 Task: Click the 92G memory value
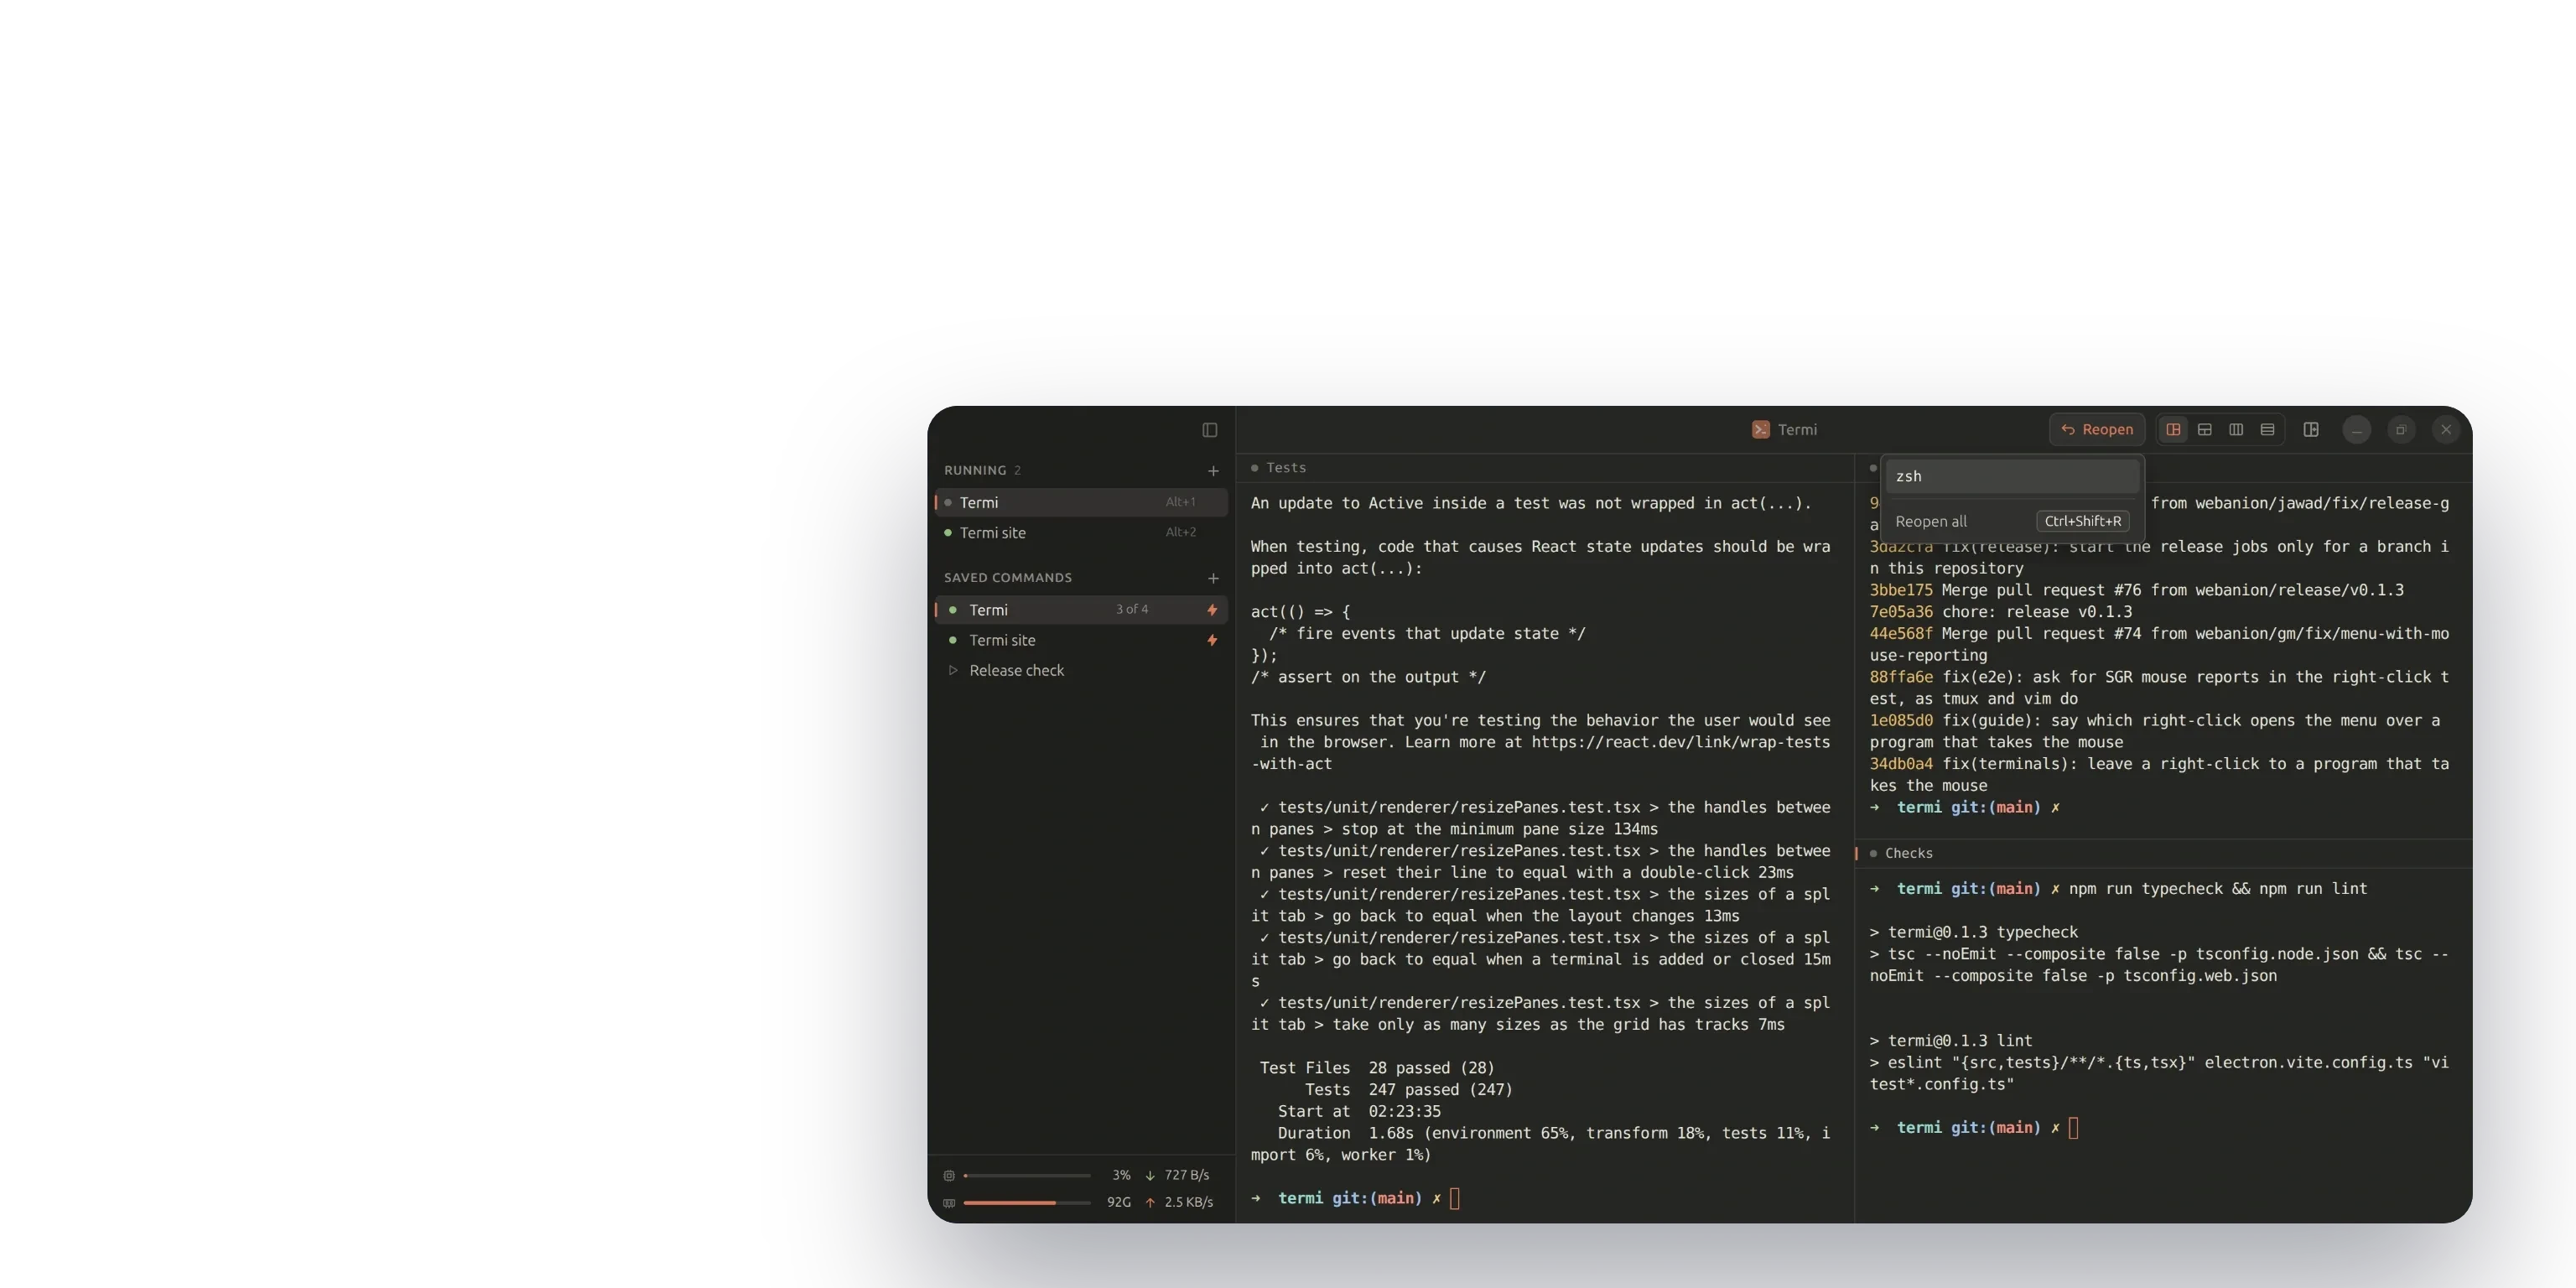coord(1119,1203)
